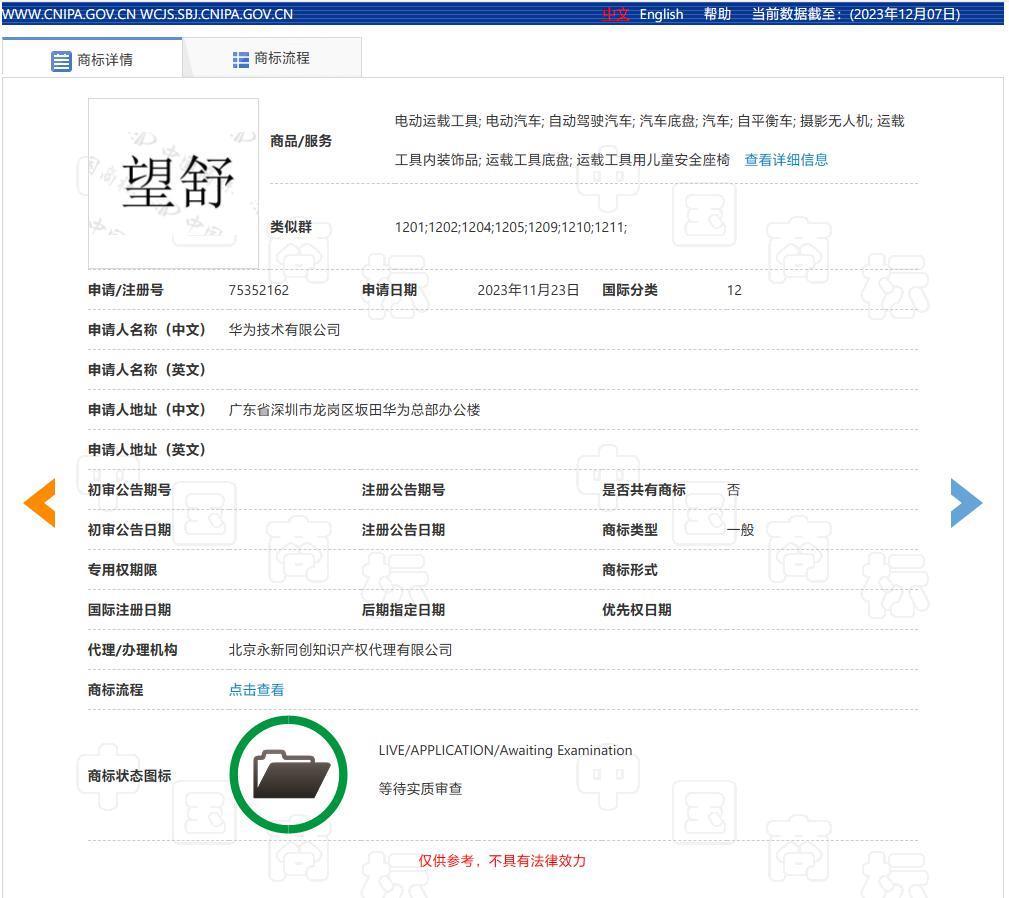
Task: Click the LIVE/APPLICATION/Awaiting Examination status text
Action: point(506,750)
